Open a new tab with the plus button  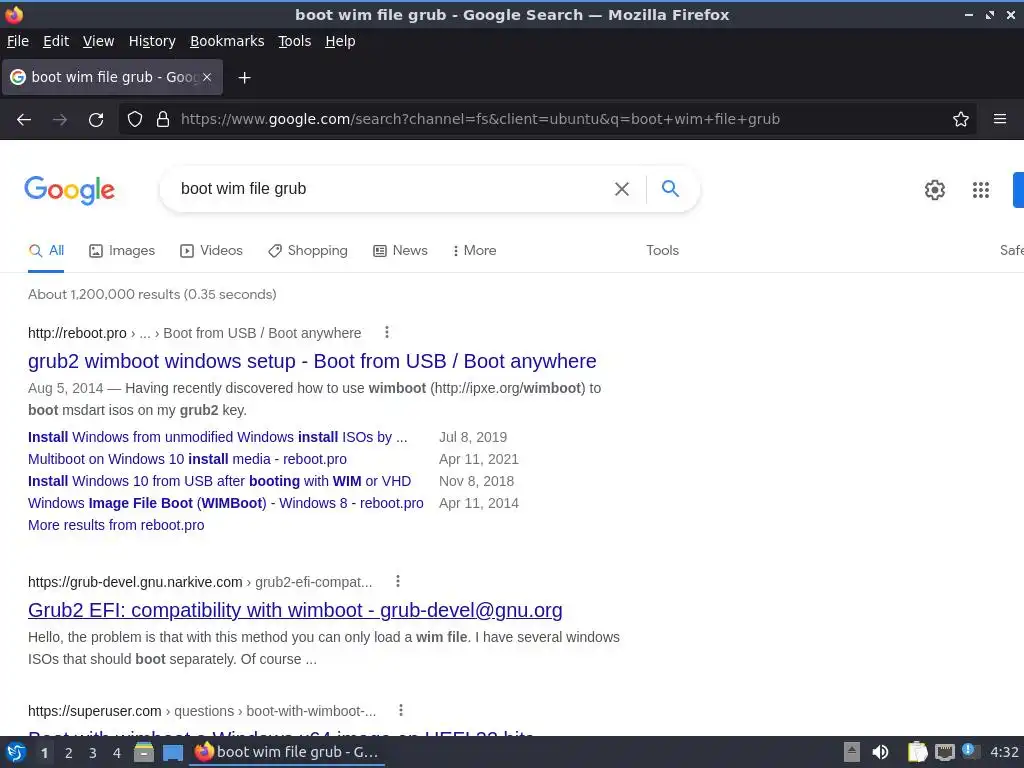[x=244, y=78]
